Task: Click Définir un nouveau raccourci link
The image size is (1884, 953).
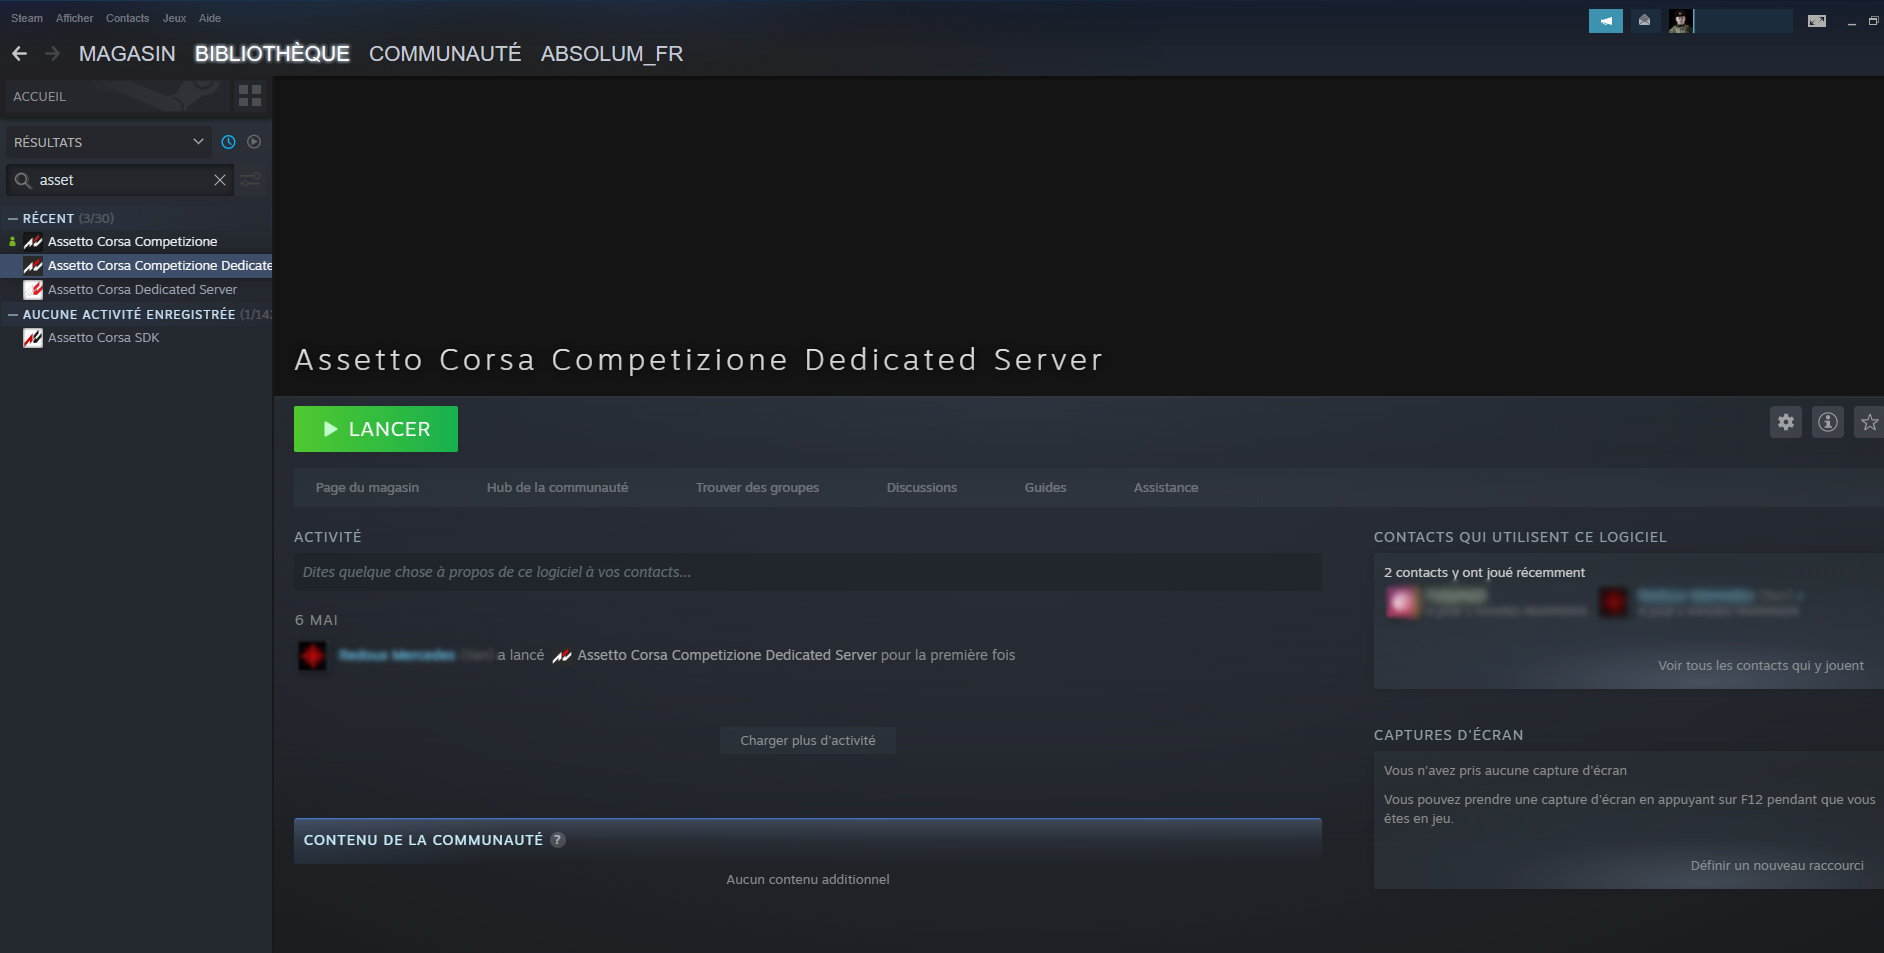Action: coord(1777,866)
